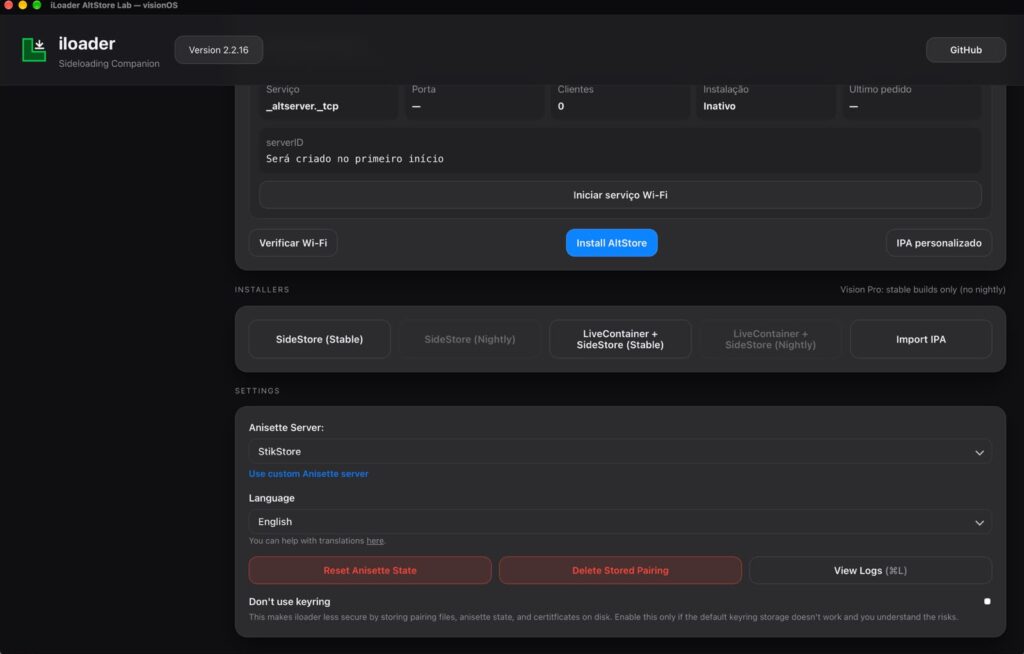Image resolution: width=1024 pixels, height=654 pixels.
Task: Open the Language dropdown showing English
Action: (620, 521)
